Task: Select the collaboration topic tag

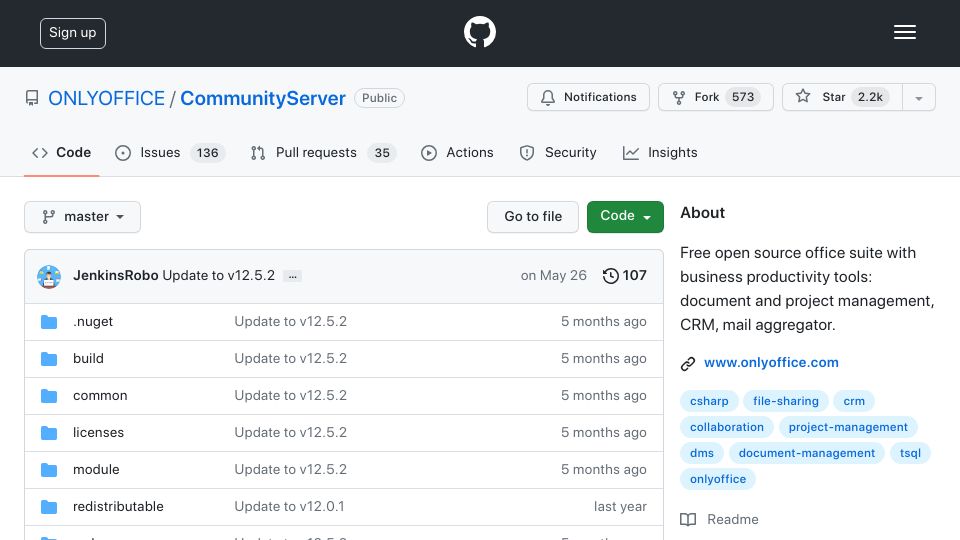Action: point(727,427)
